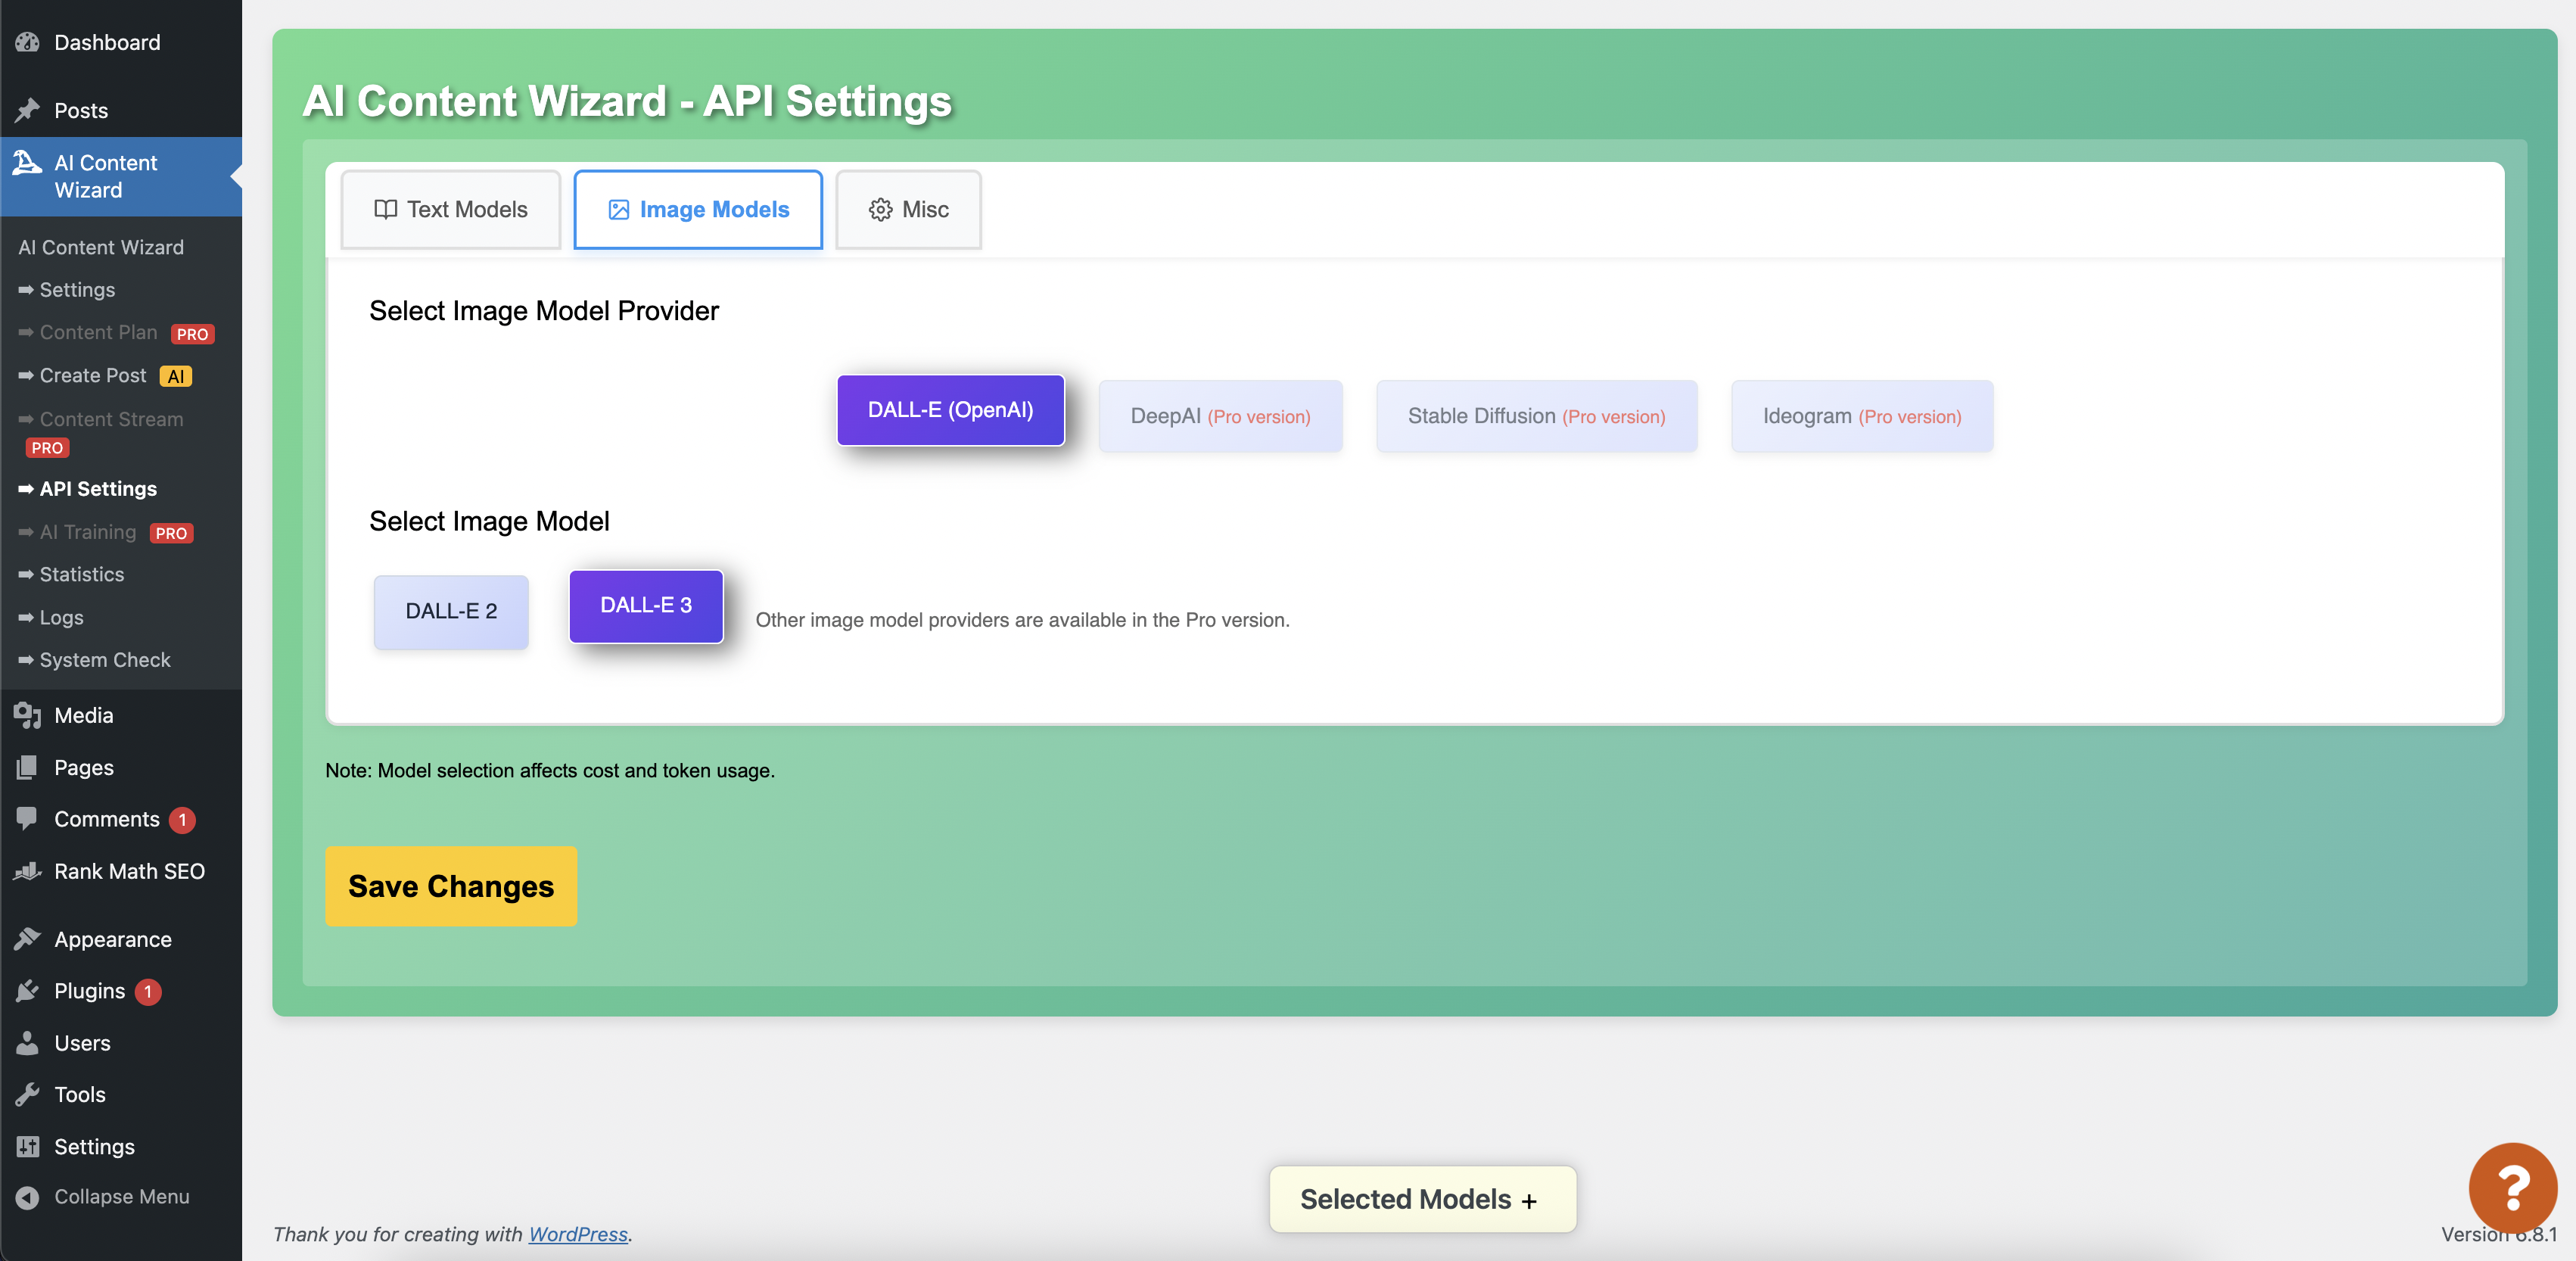Image resolution: width=2576 pixels, height=1261 pixels.
Task: Click the 'Other image model providers' Pro notice
Action: [1022, 620]
